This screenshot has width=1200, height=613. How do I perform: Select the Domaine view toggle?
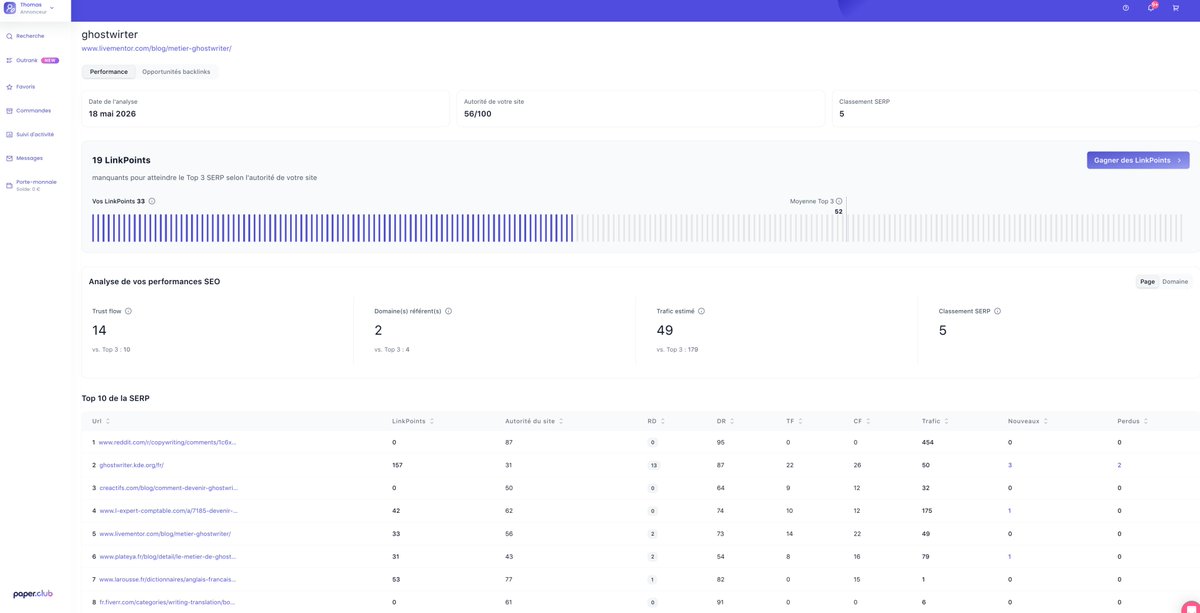click(1175, 282)
